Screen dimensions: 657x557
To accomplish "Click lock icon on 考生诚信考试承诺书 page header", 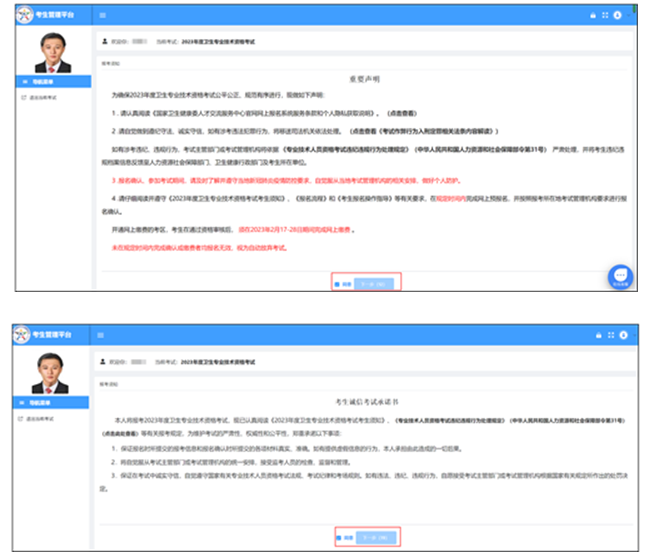I will pyautogui.click(x=599, y=335).
